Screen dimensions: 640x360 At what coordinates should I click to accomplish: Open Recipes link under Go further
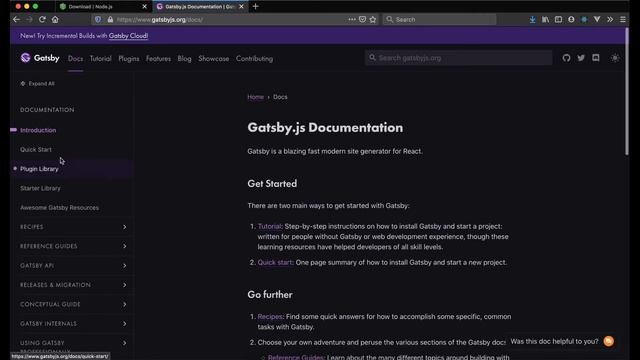(270, 317)
